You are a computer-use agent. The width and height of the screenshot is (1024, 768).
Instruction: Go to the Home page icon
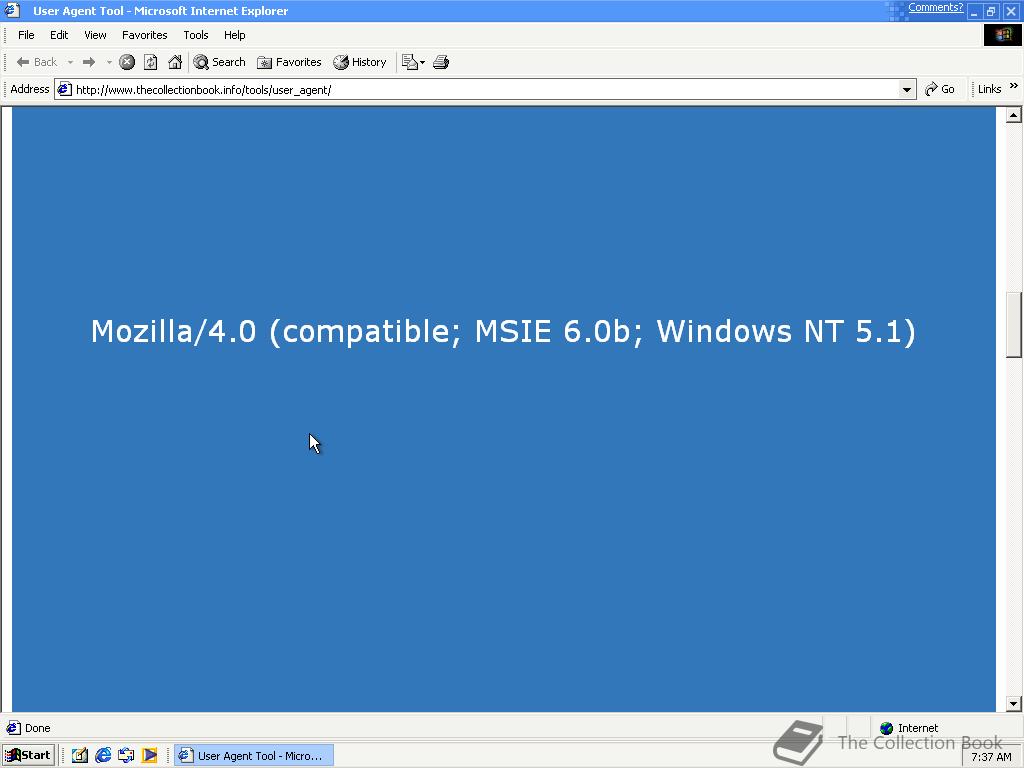(x=175, y=62)
